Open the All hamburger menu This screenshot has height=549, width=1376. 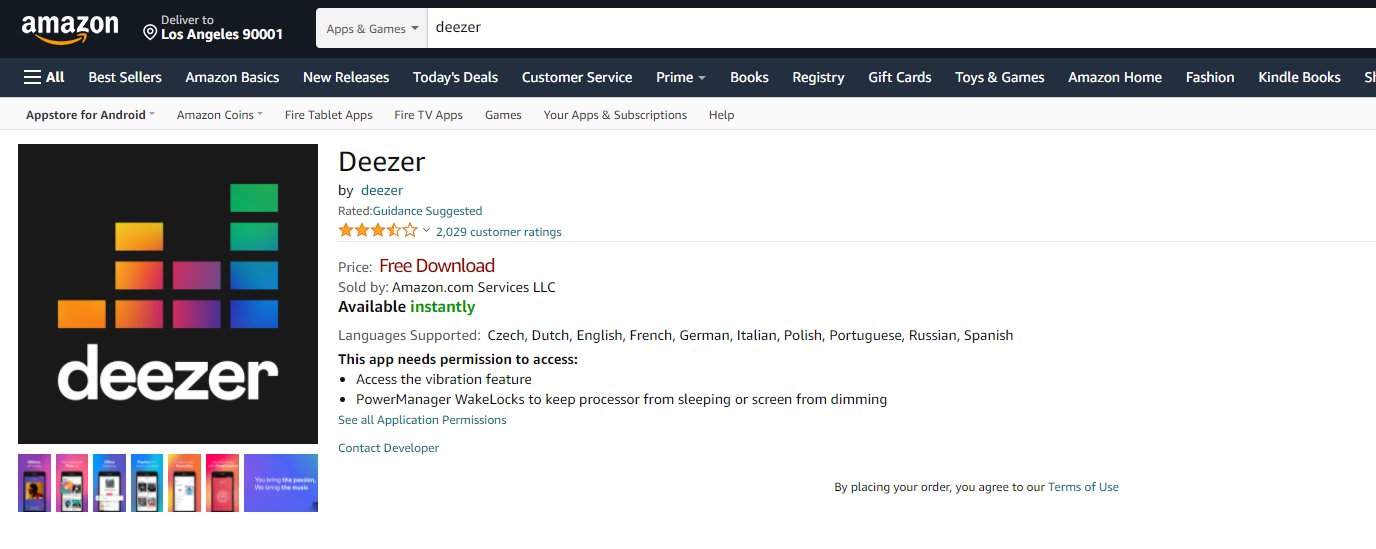pyautogui.click(x=44, y=77)
